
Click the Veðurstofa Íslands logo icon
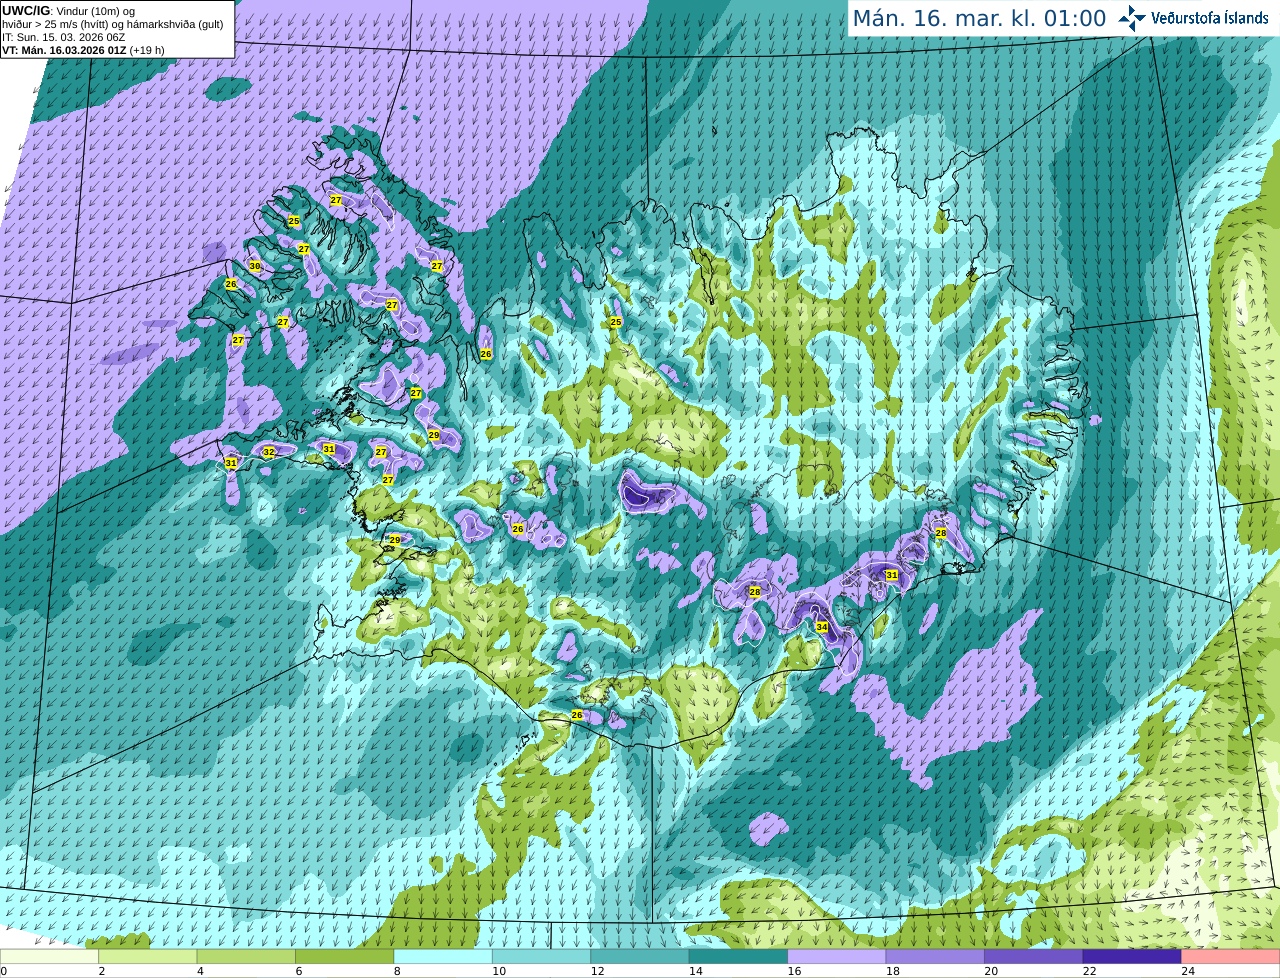pos(1131,18)
